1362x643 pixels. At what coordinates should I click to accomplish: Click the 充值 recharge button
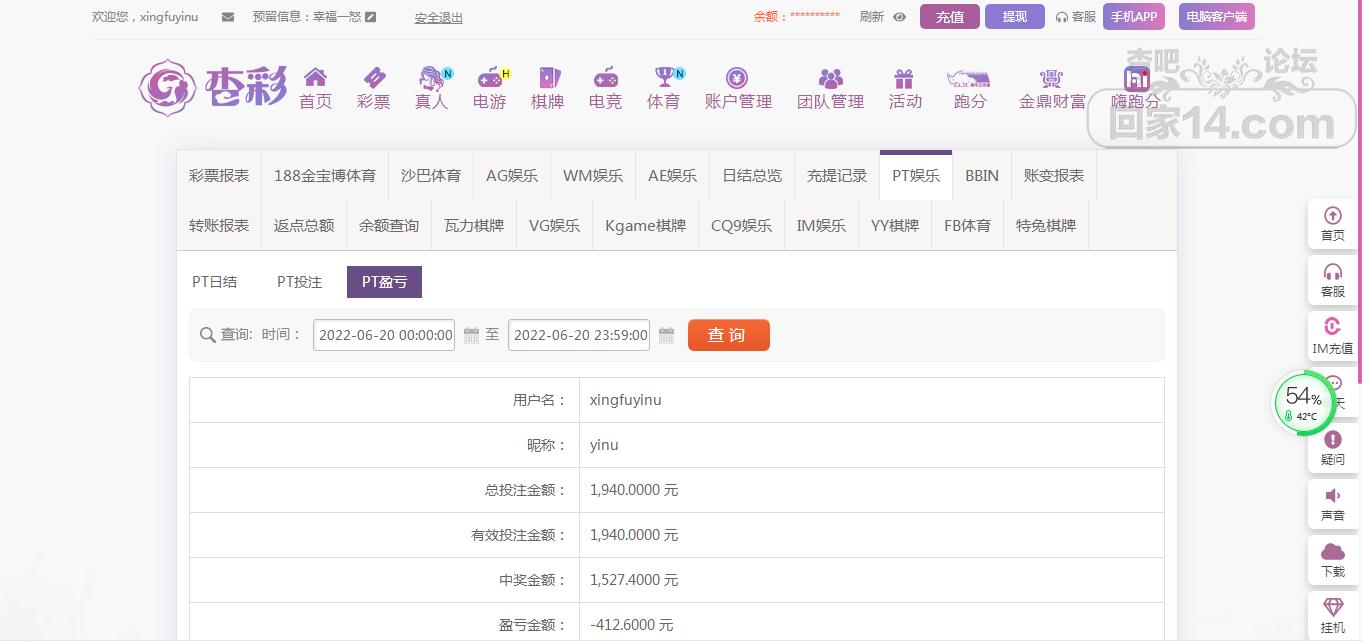click(x=949, y=17)
